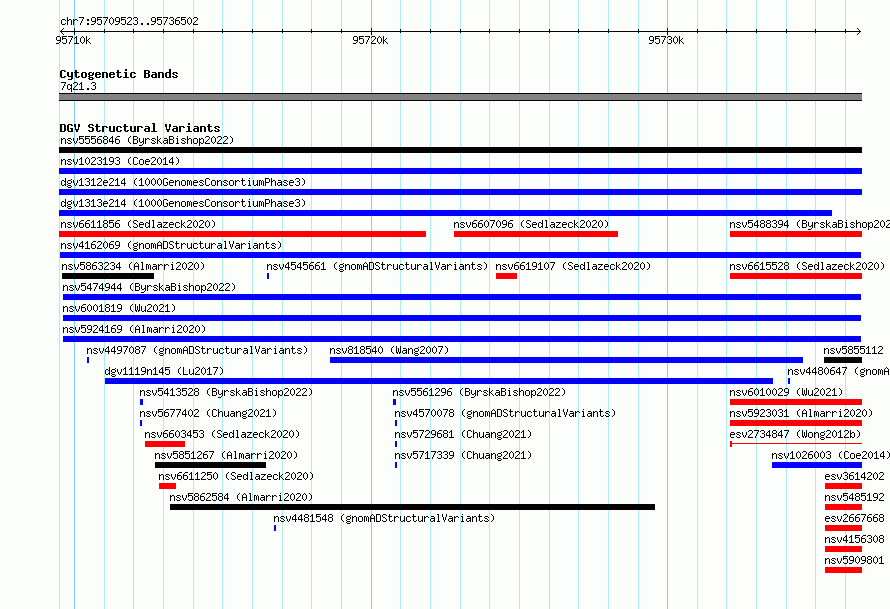This screenshot has width=890, height=609.
Task: Select nsv6001819 (Wu2021) variant label
Action: (119, 308)
